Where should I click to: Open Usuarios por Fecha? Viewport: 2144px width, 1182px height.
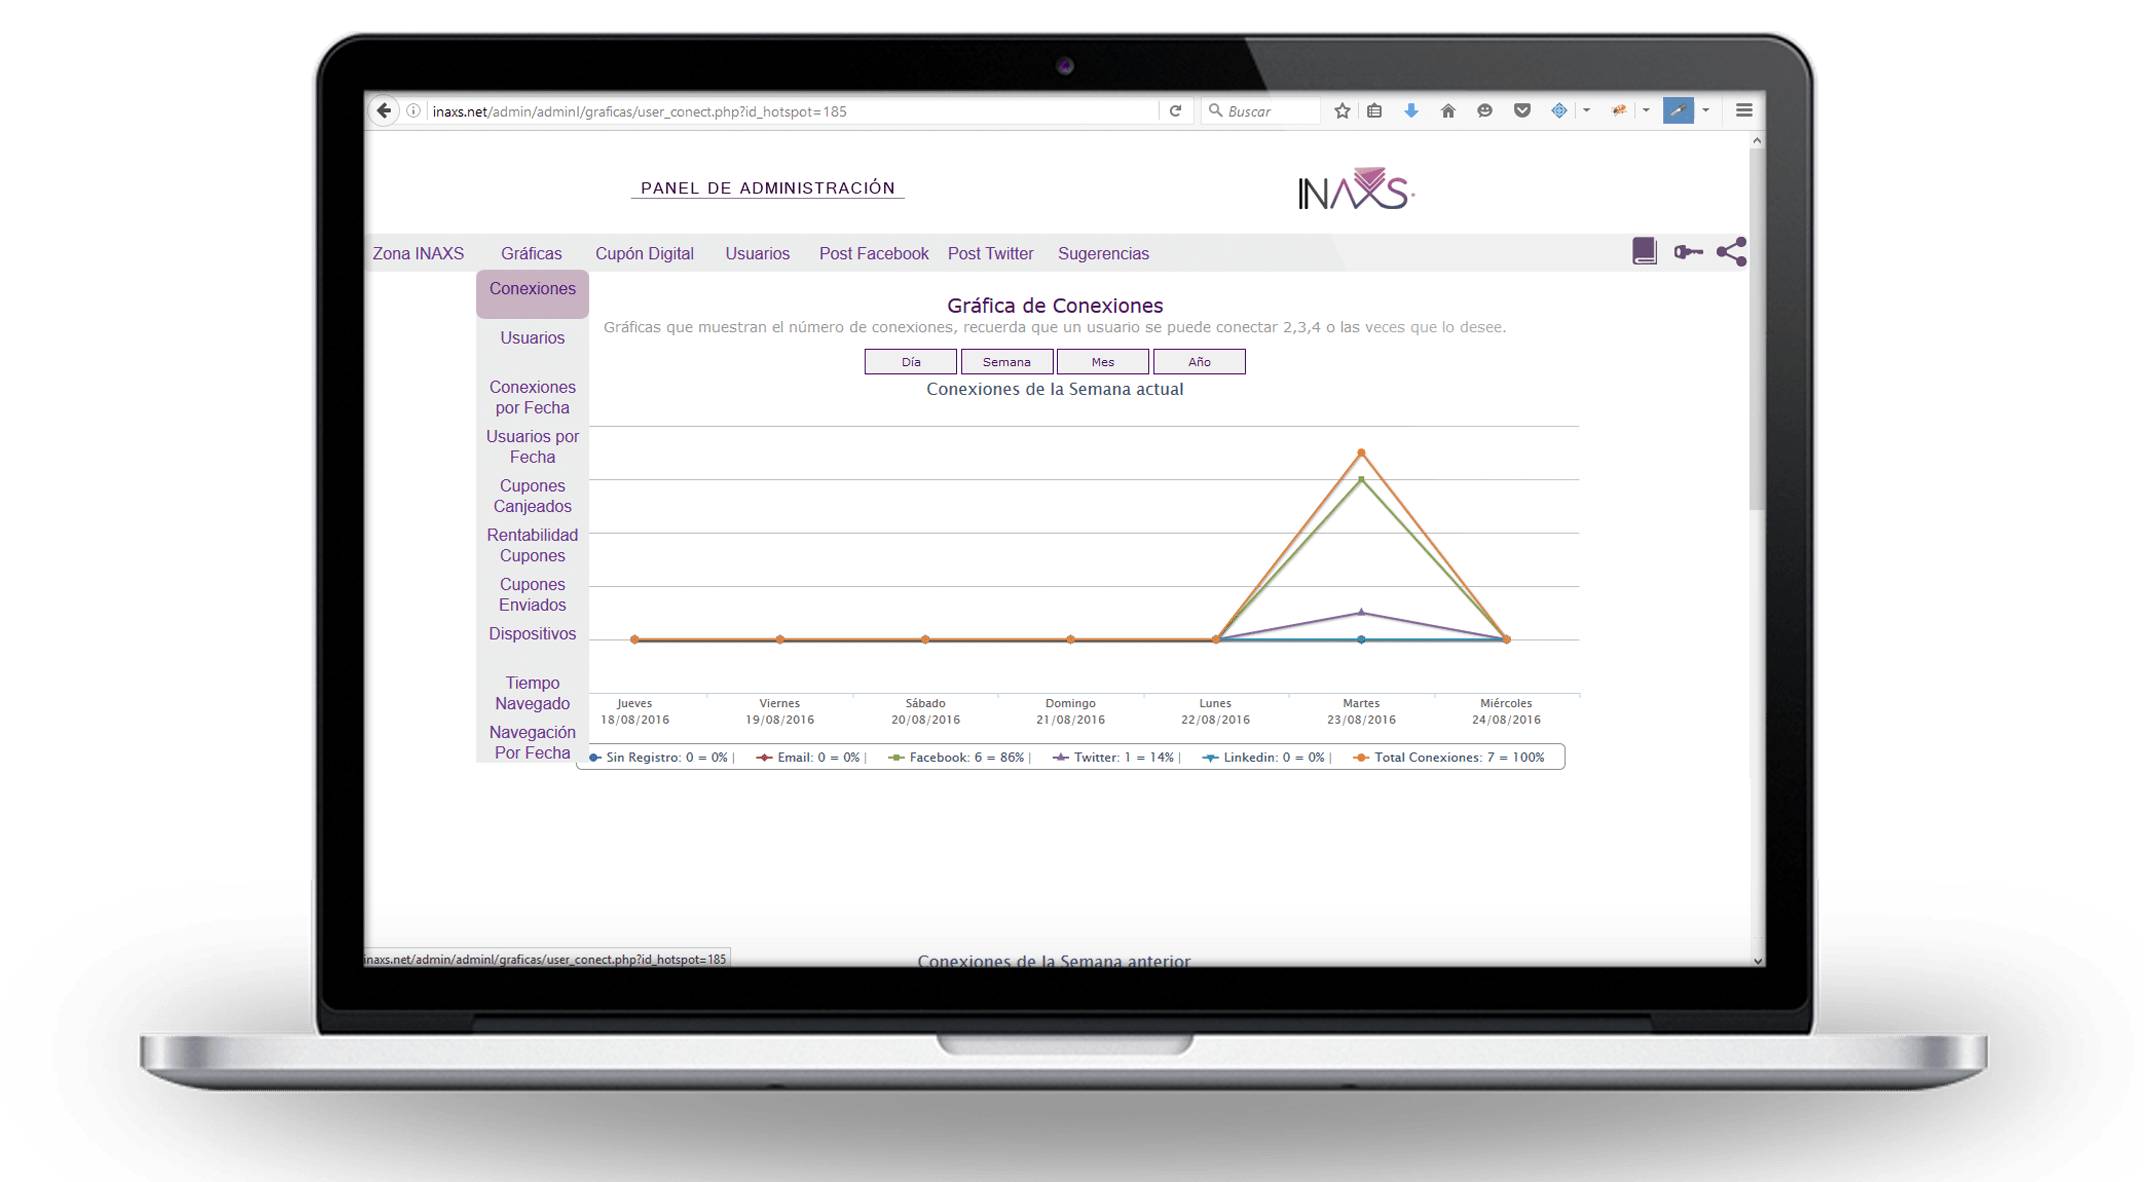coord(532,447)
